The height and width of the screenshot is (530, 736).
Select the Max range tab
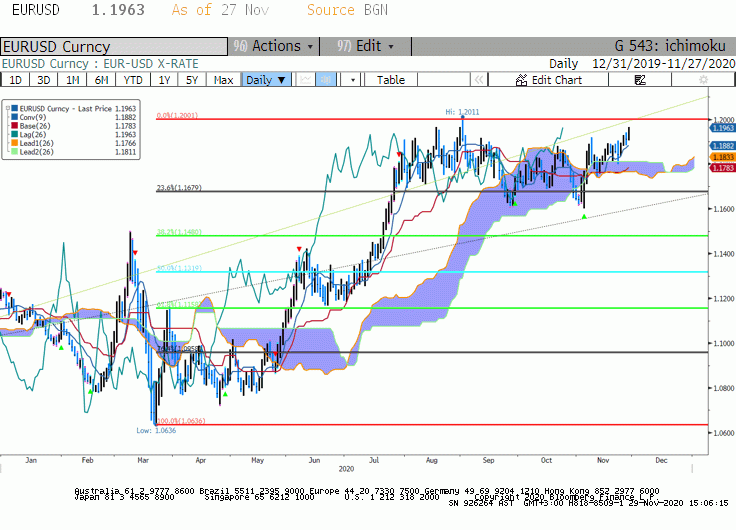pos(223,80)
